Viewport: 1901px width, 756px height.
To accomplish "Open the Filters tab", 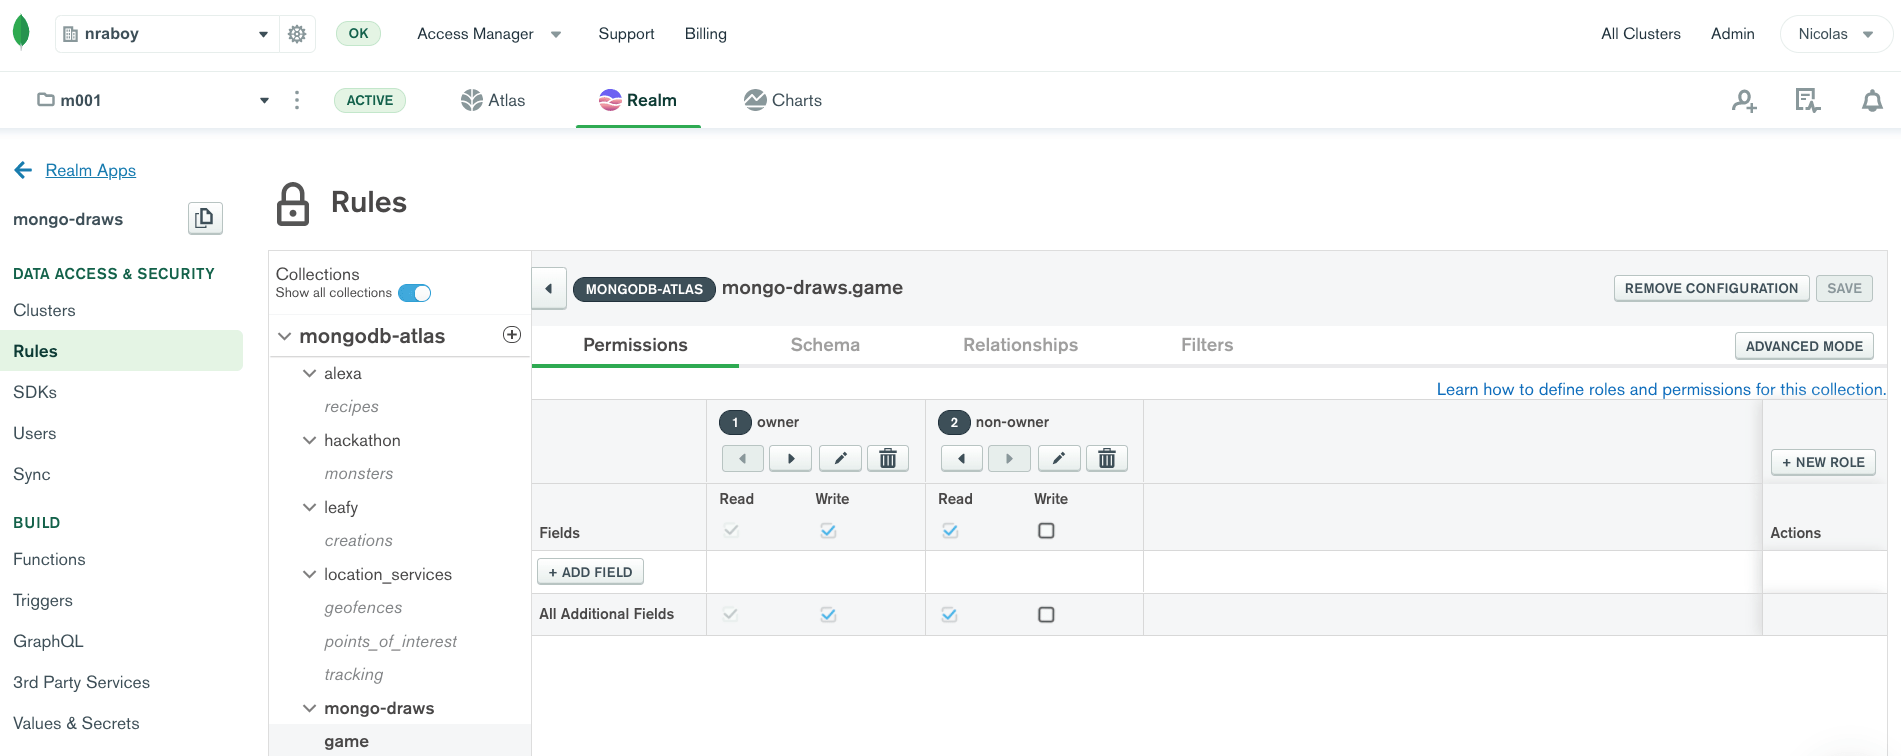I will [1207, 345].
